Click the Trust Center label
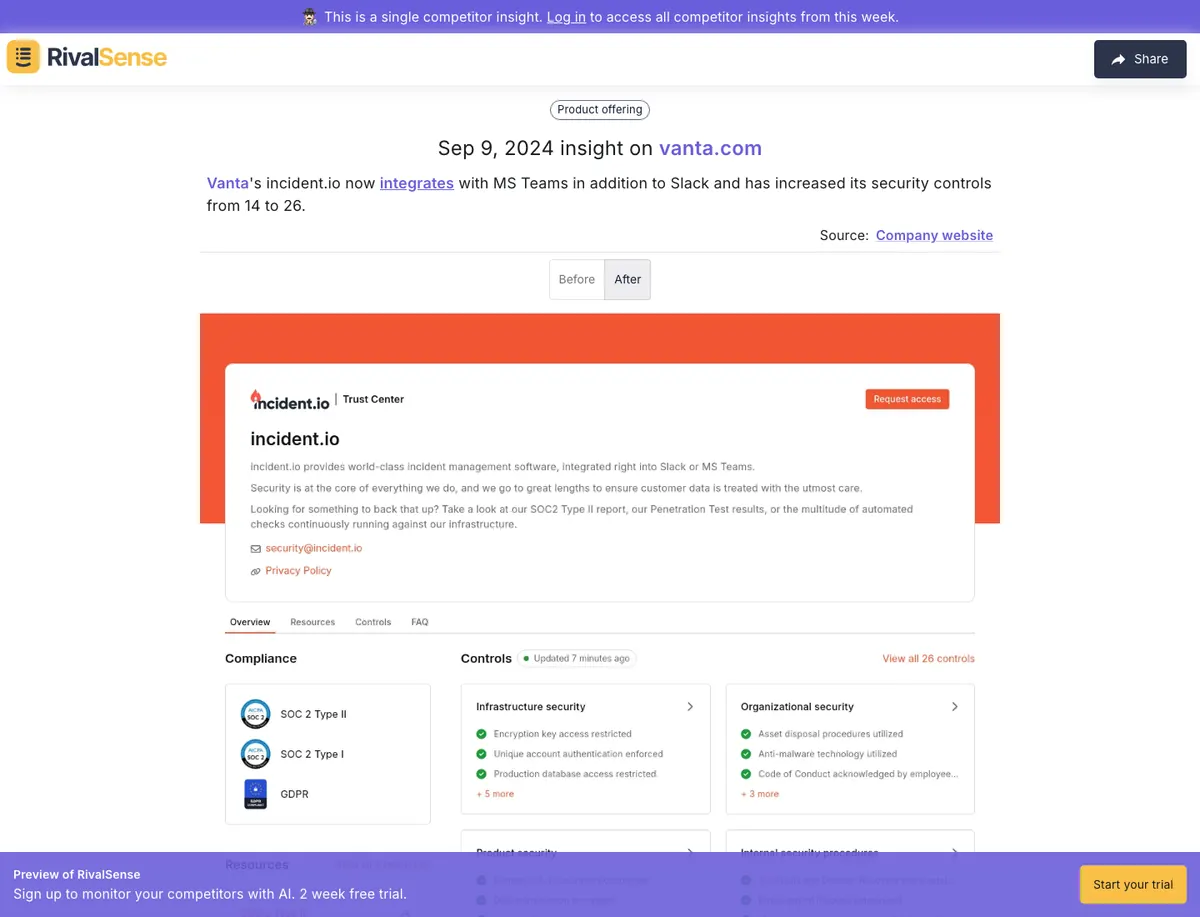The width and height of the screenshot is (1200, 917). 373,399
